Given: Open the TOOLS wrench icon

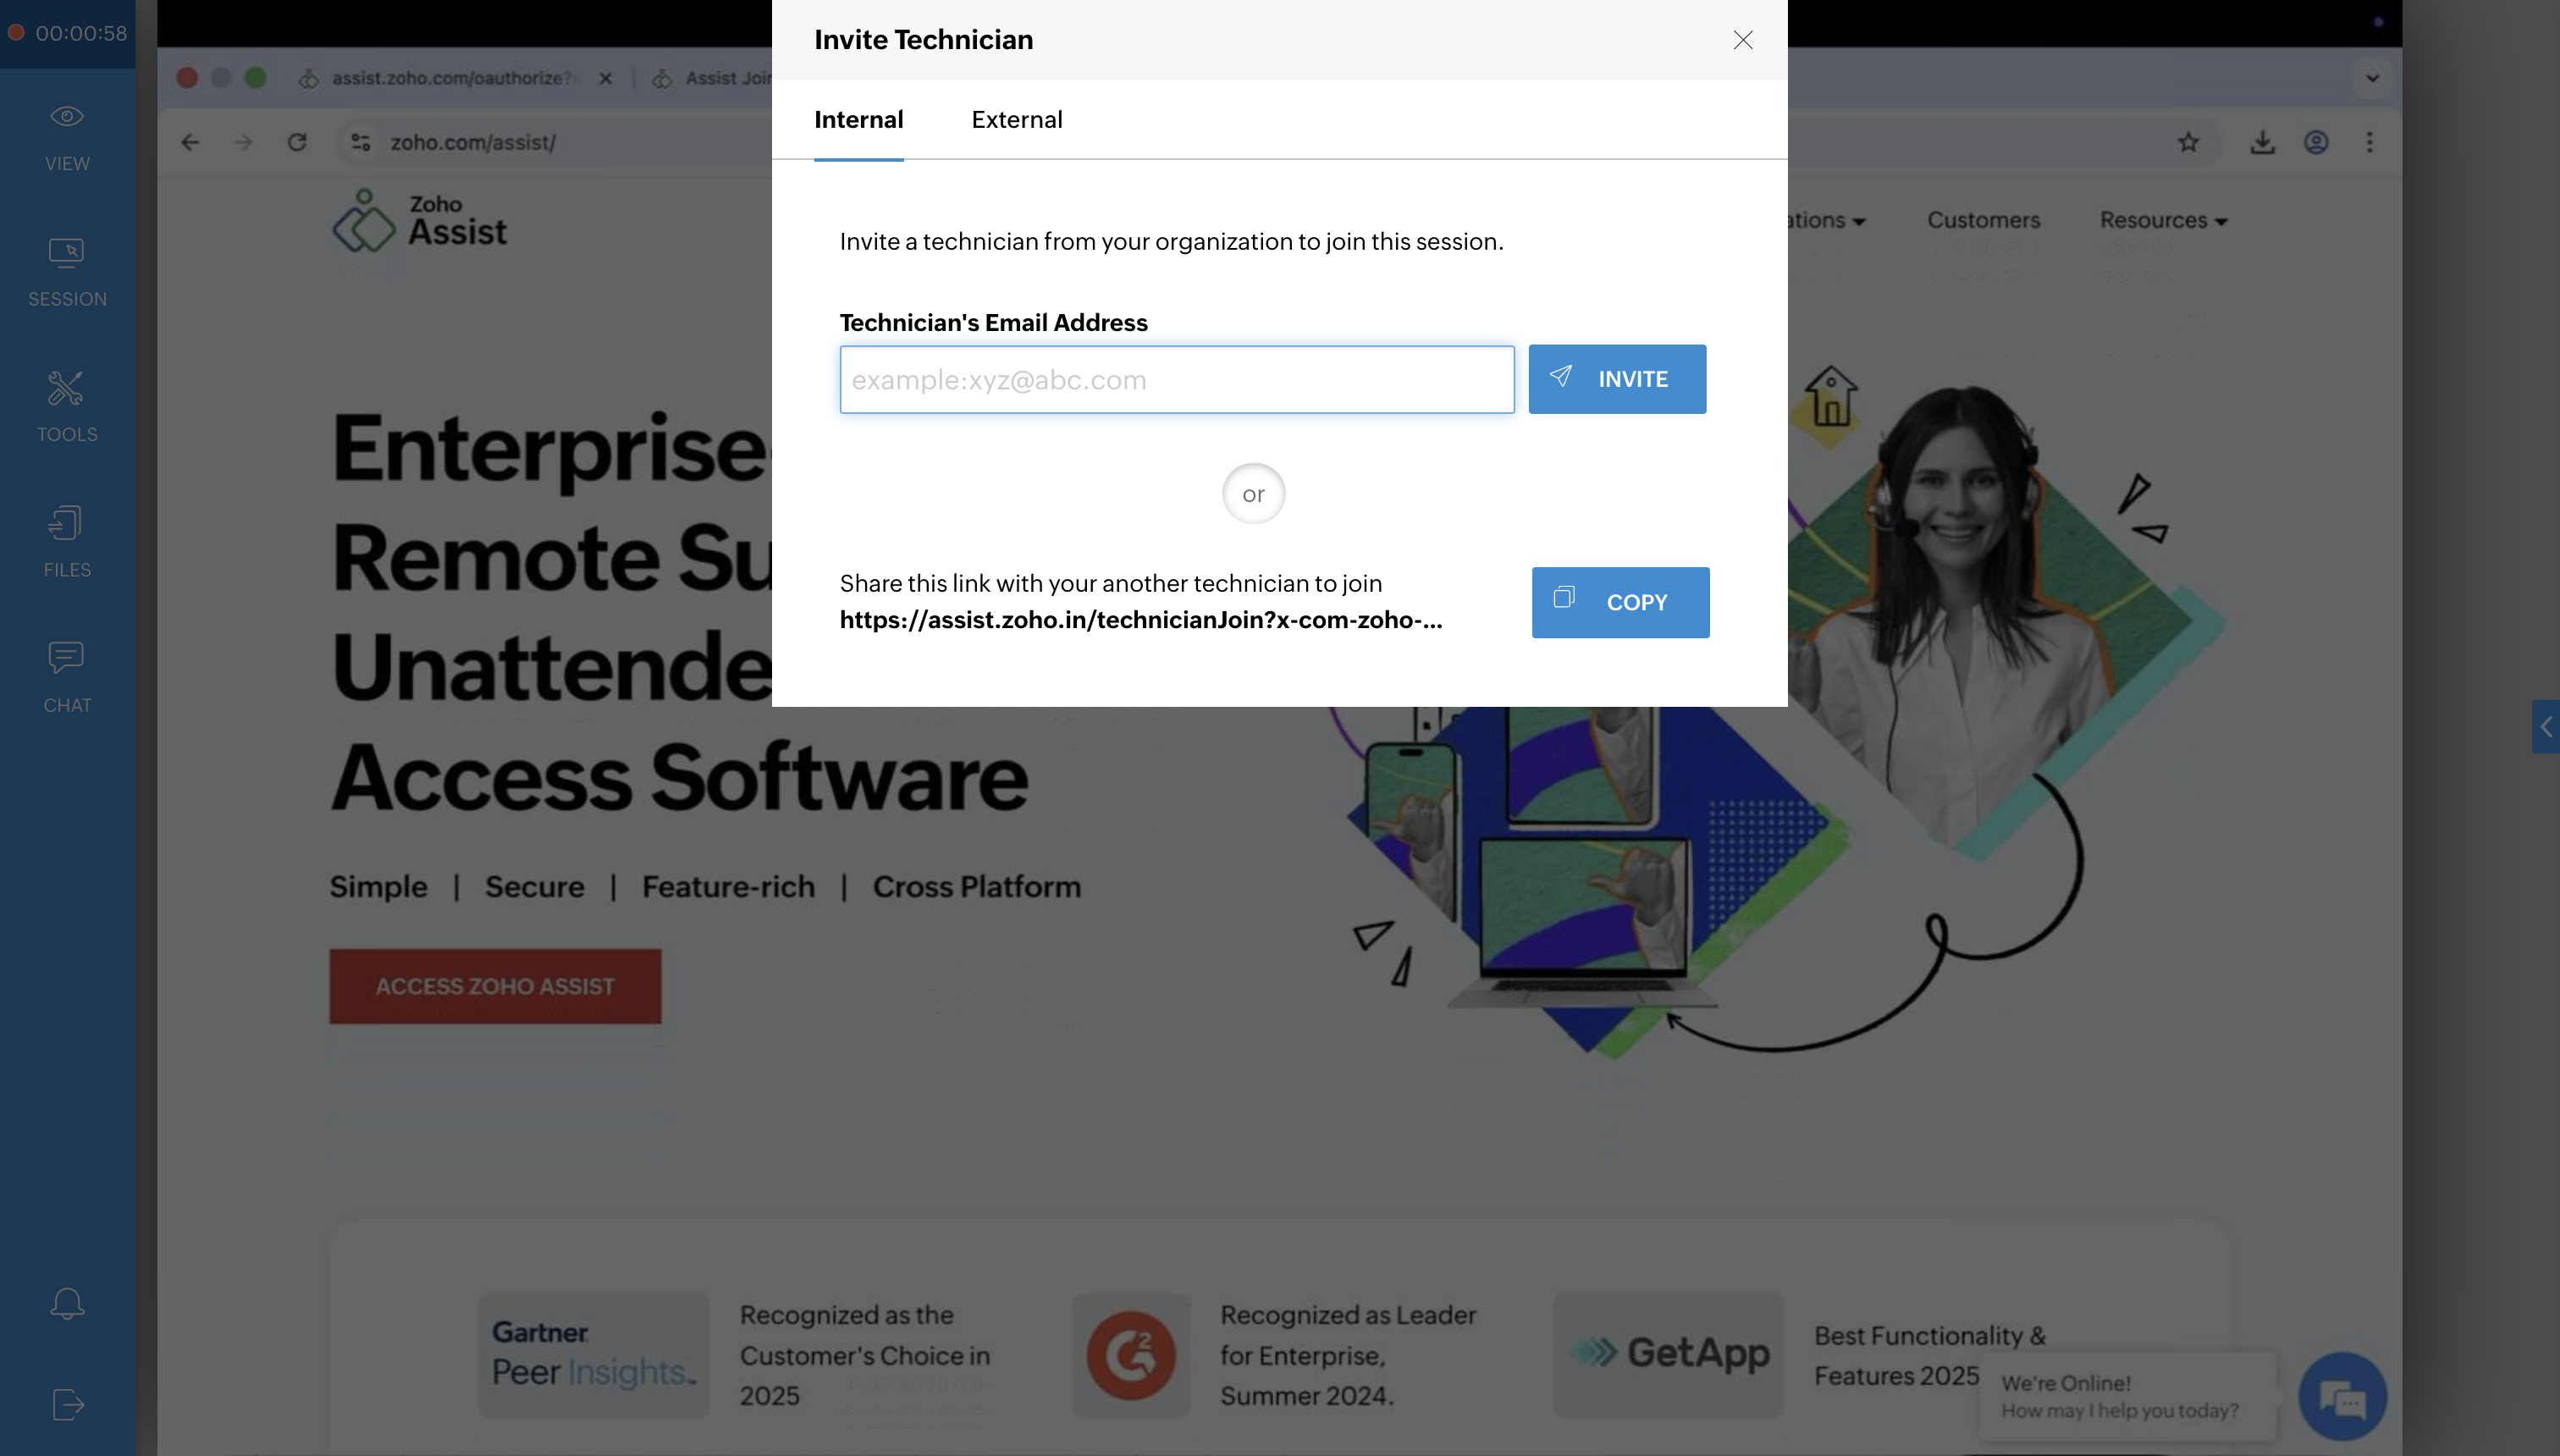Looking at the screenshot, I should tap(67, 389).
